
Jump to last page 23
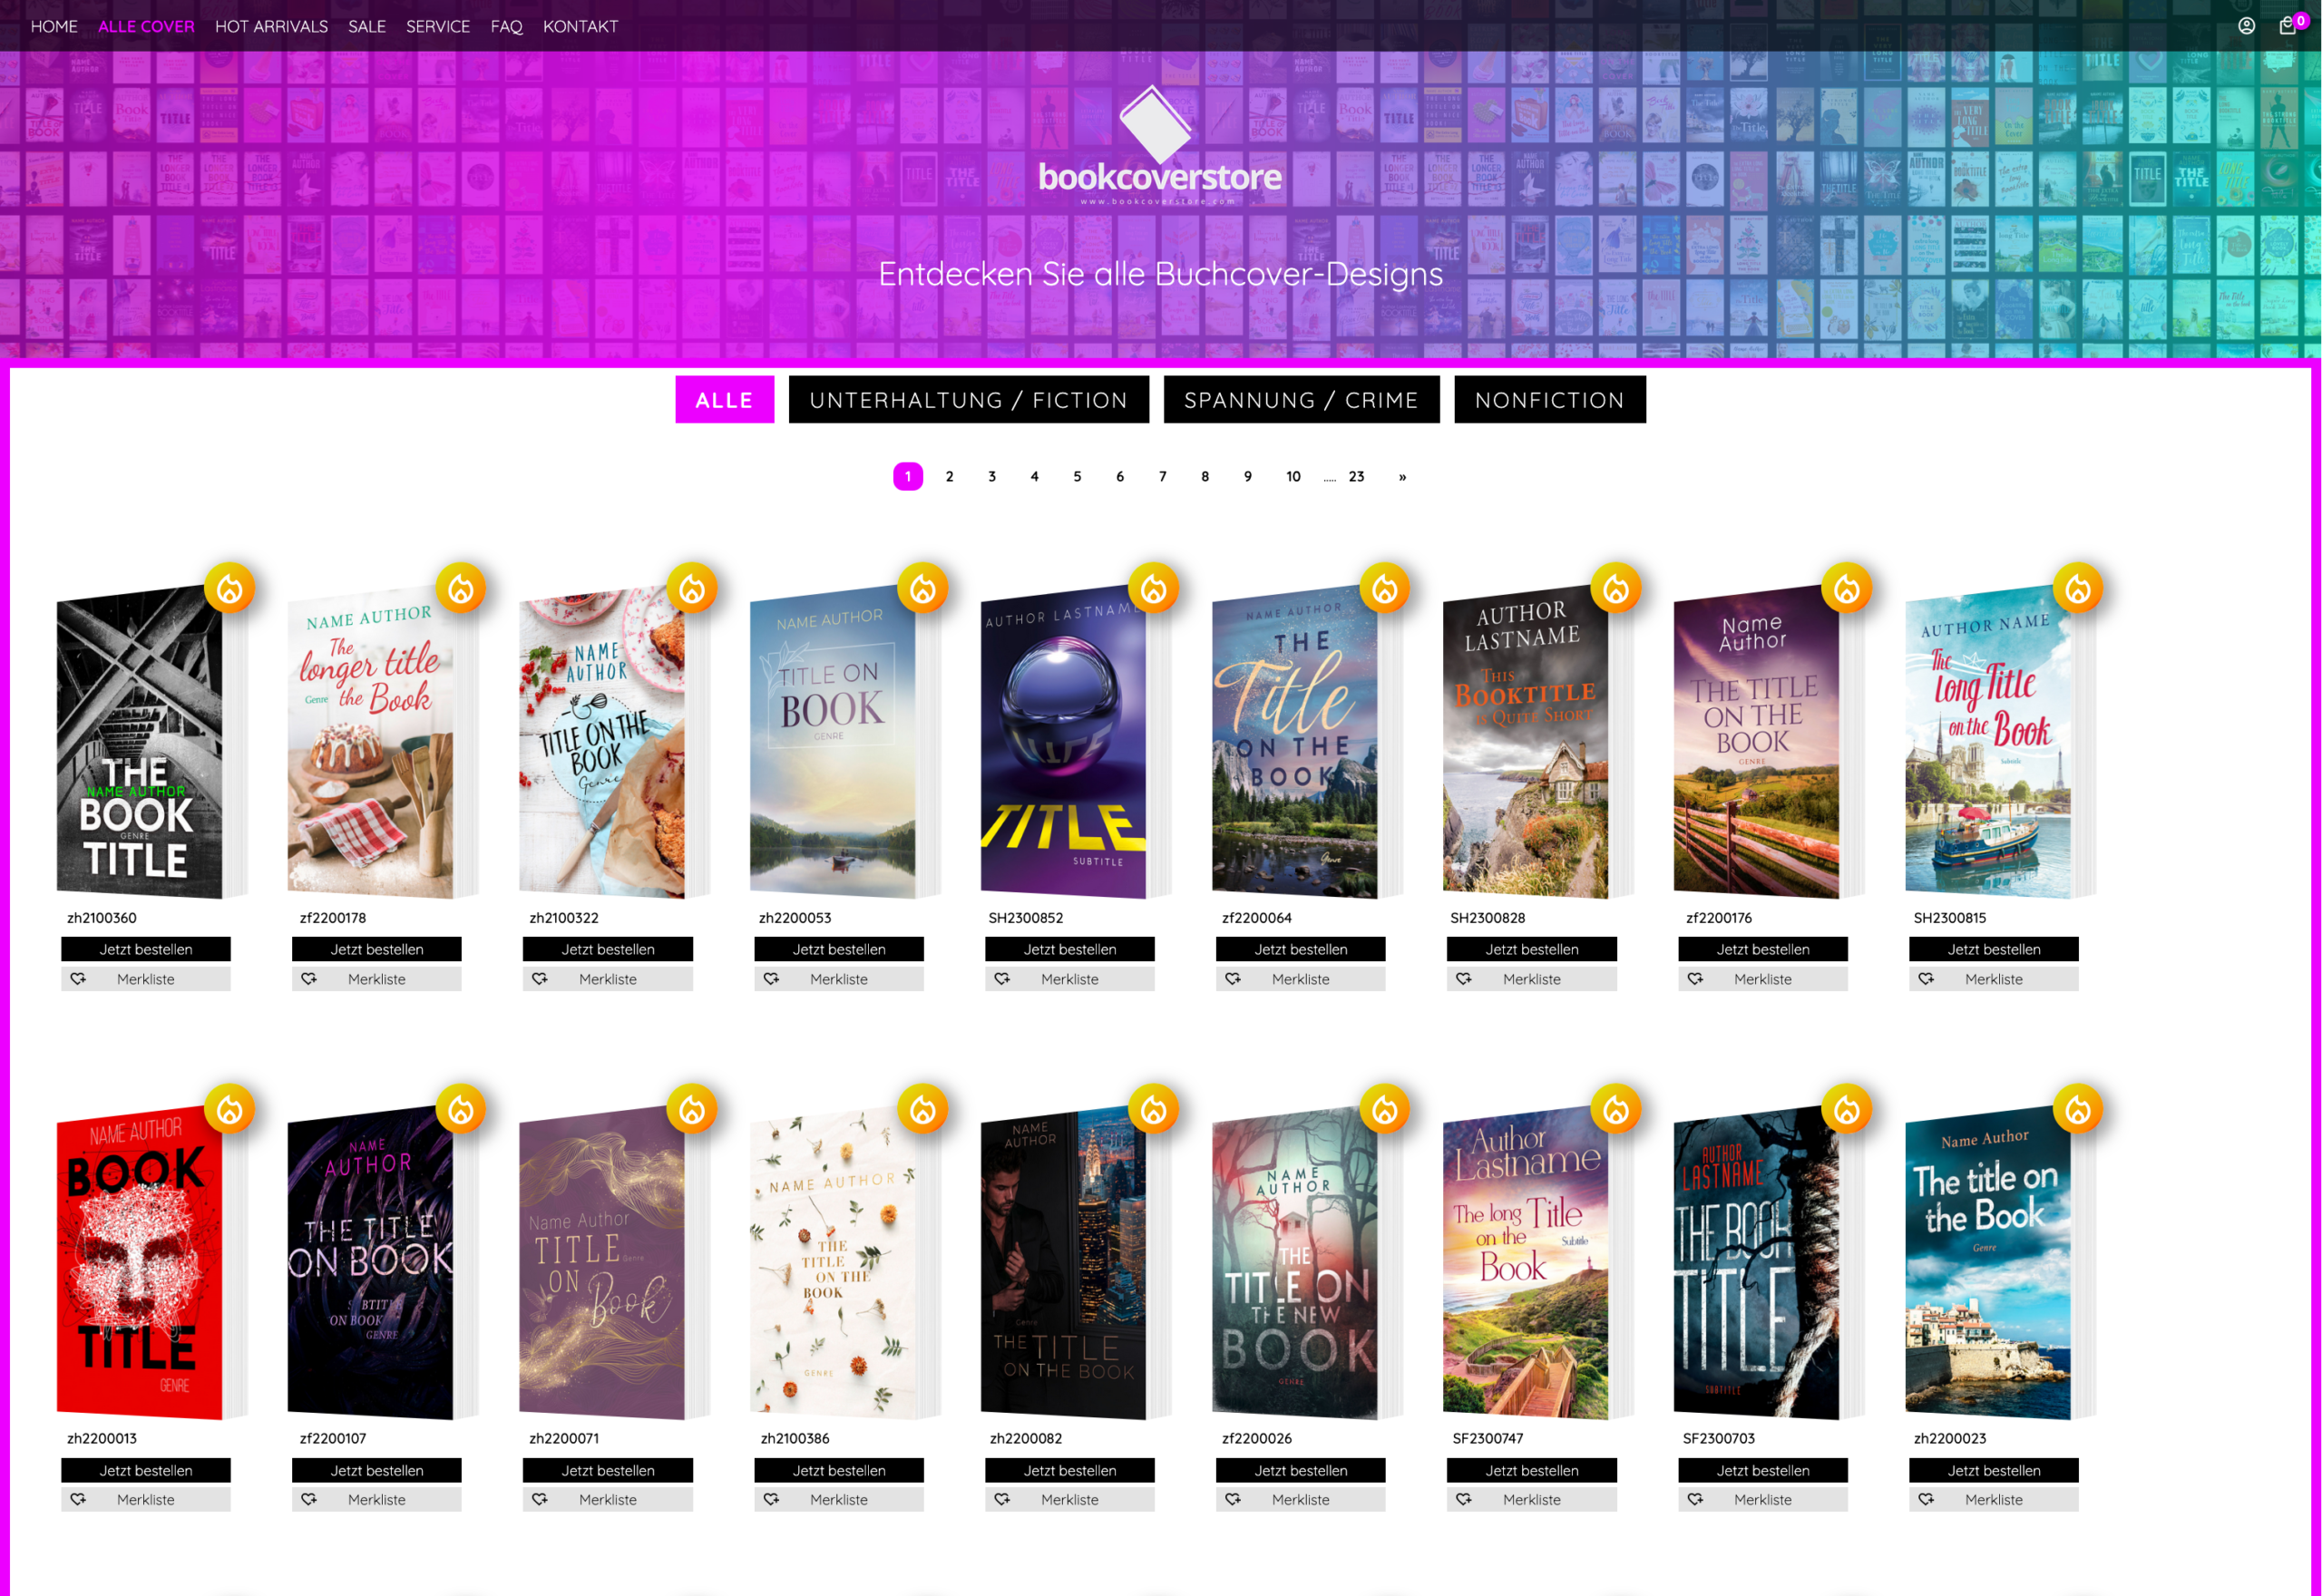pos(1356,477)
